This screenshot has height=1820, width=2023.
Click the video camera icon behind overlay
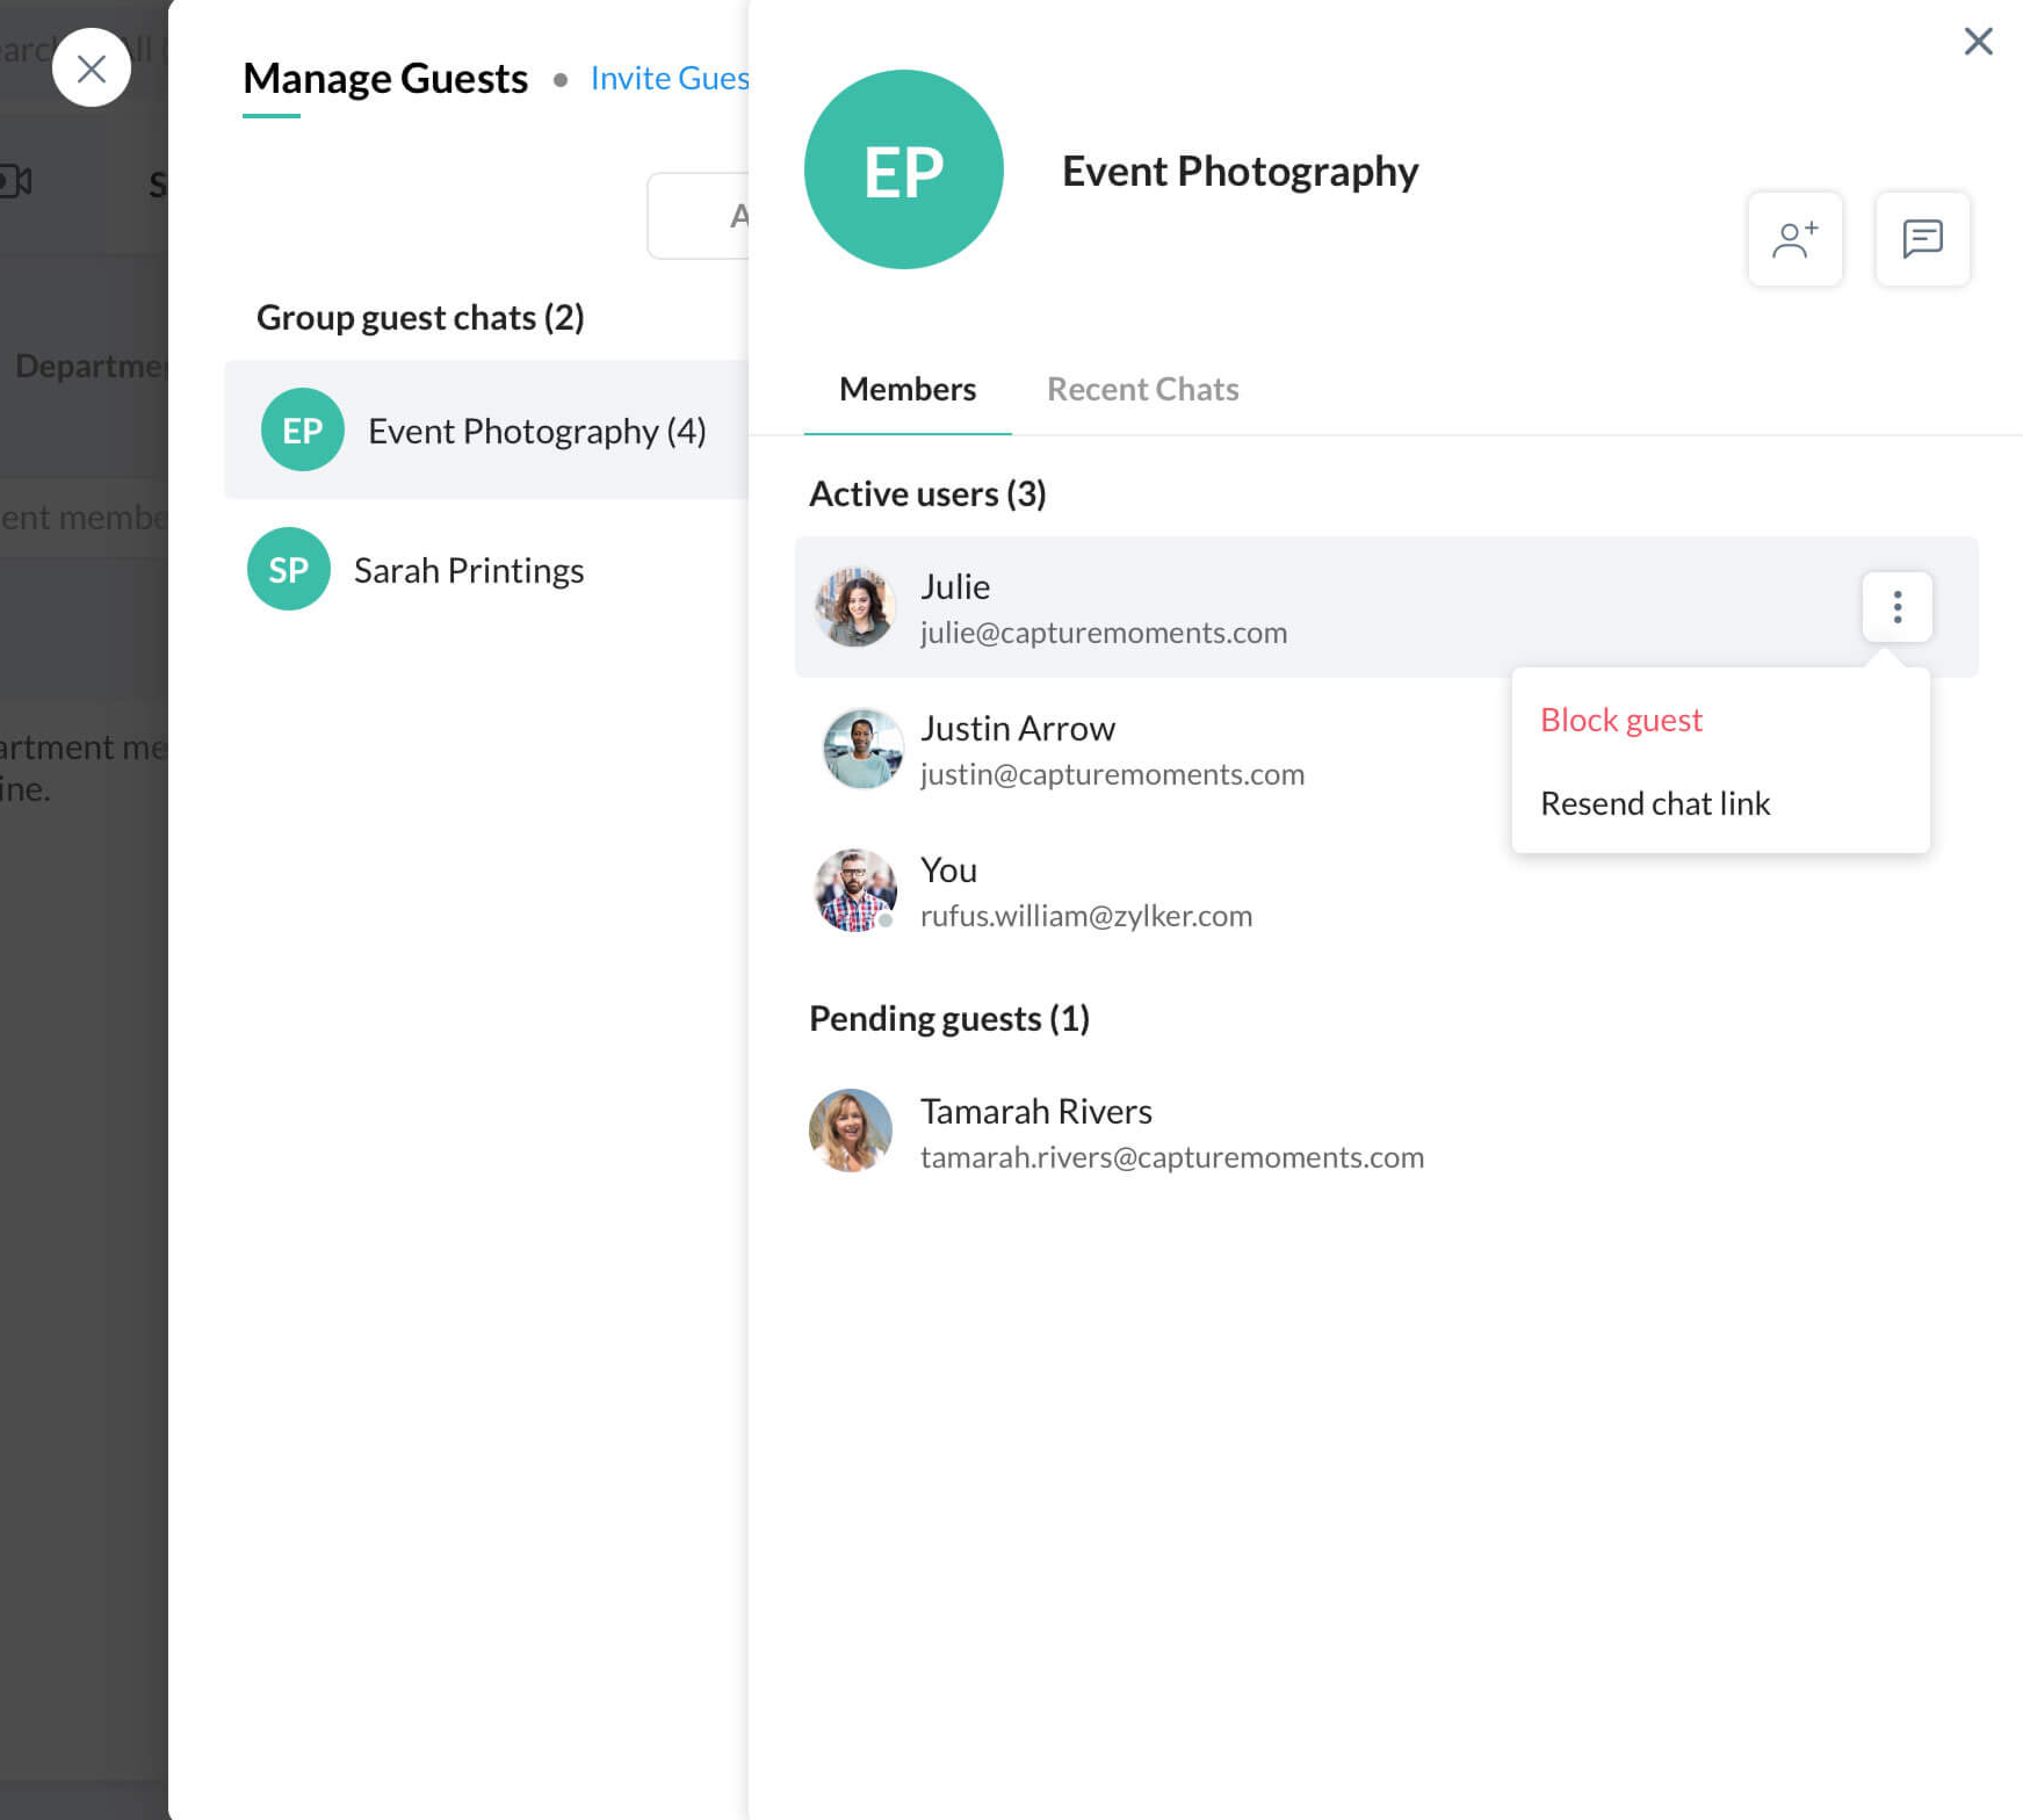pos(16,182)
